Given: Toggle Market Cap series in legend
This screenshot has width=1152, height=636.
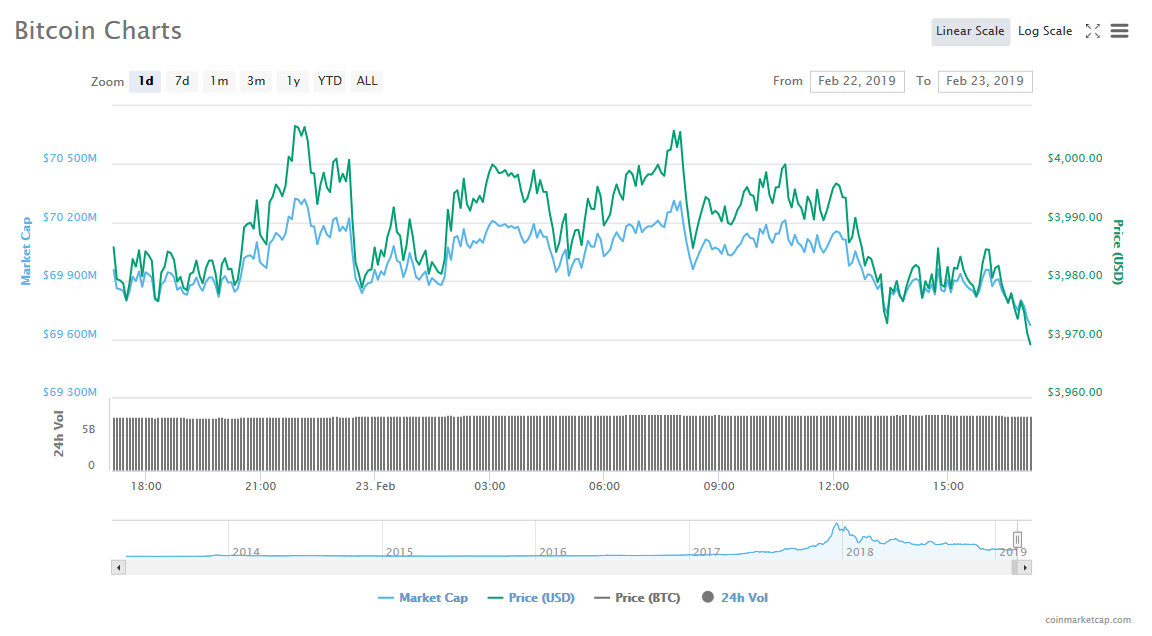Looking at the screenshot, I should pos(422,598).
